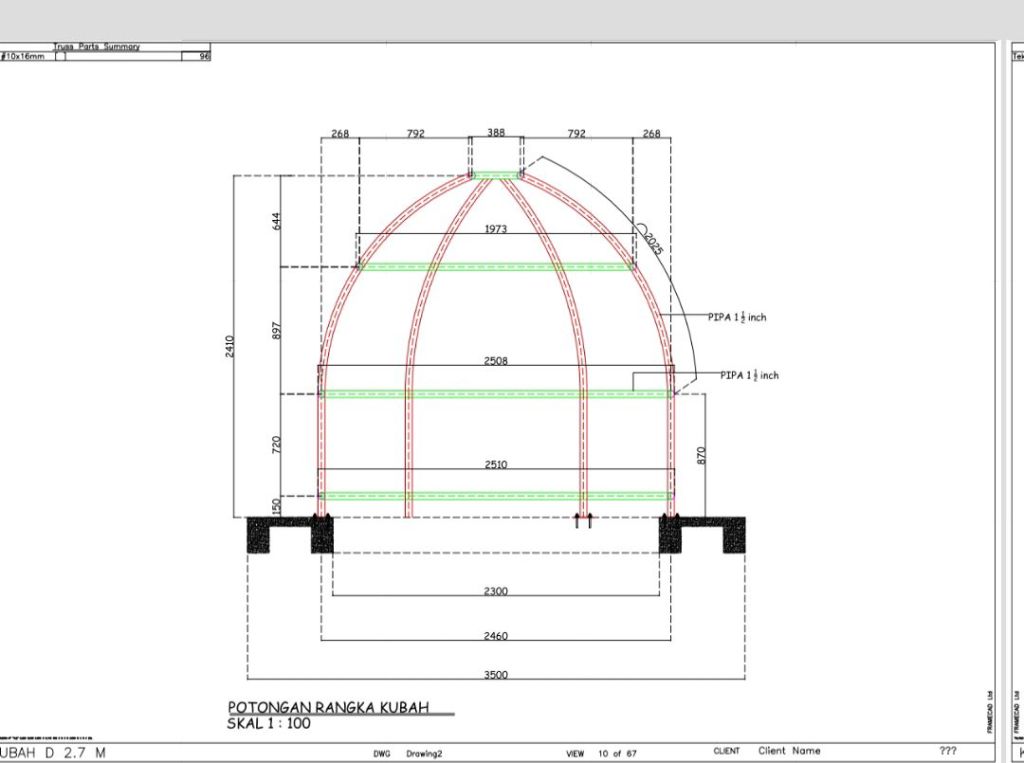Click the 2300 inner span dimension
The width and height of the screenshot is (1024, 763).
496,591
